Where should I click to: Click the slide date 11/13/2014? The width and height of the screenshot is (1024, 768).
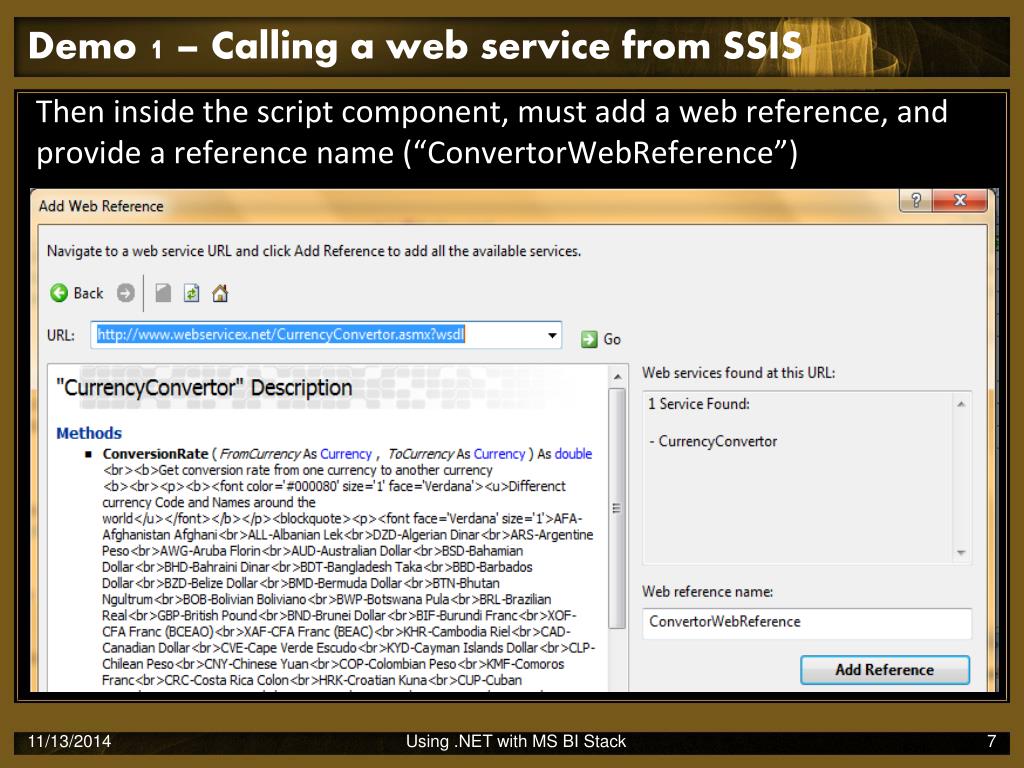click(x=69, y=741)
